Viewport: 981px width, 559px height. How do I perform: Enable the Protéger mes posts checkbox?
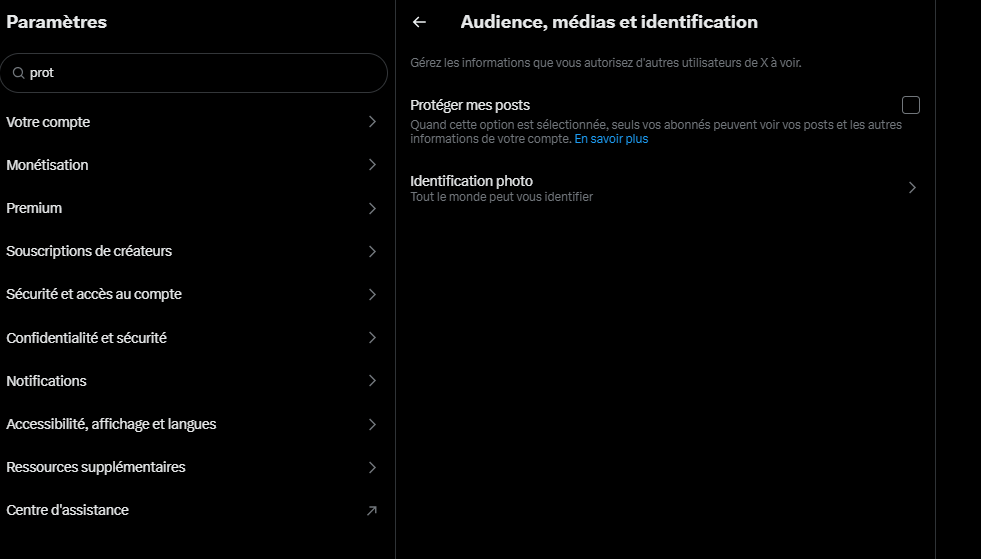911,105
